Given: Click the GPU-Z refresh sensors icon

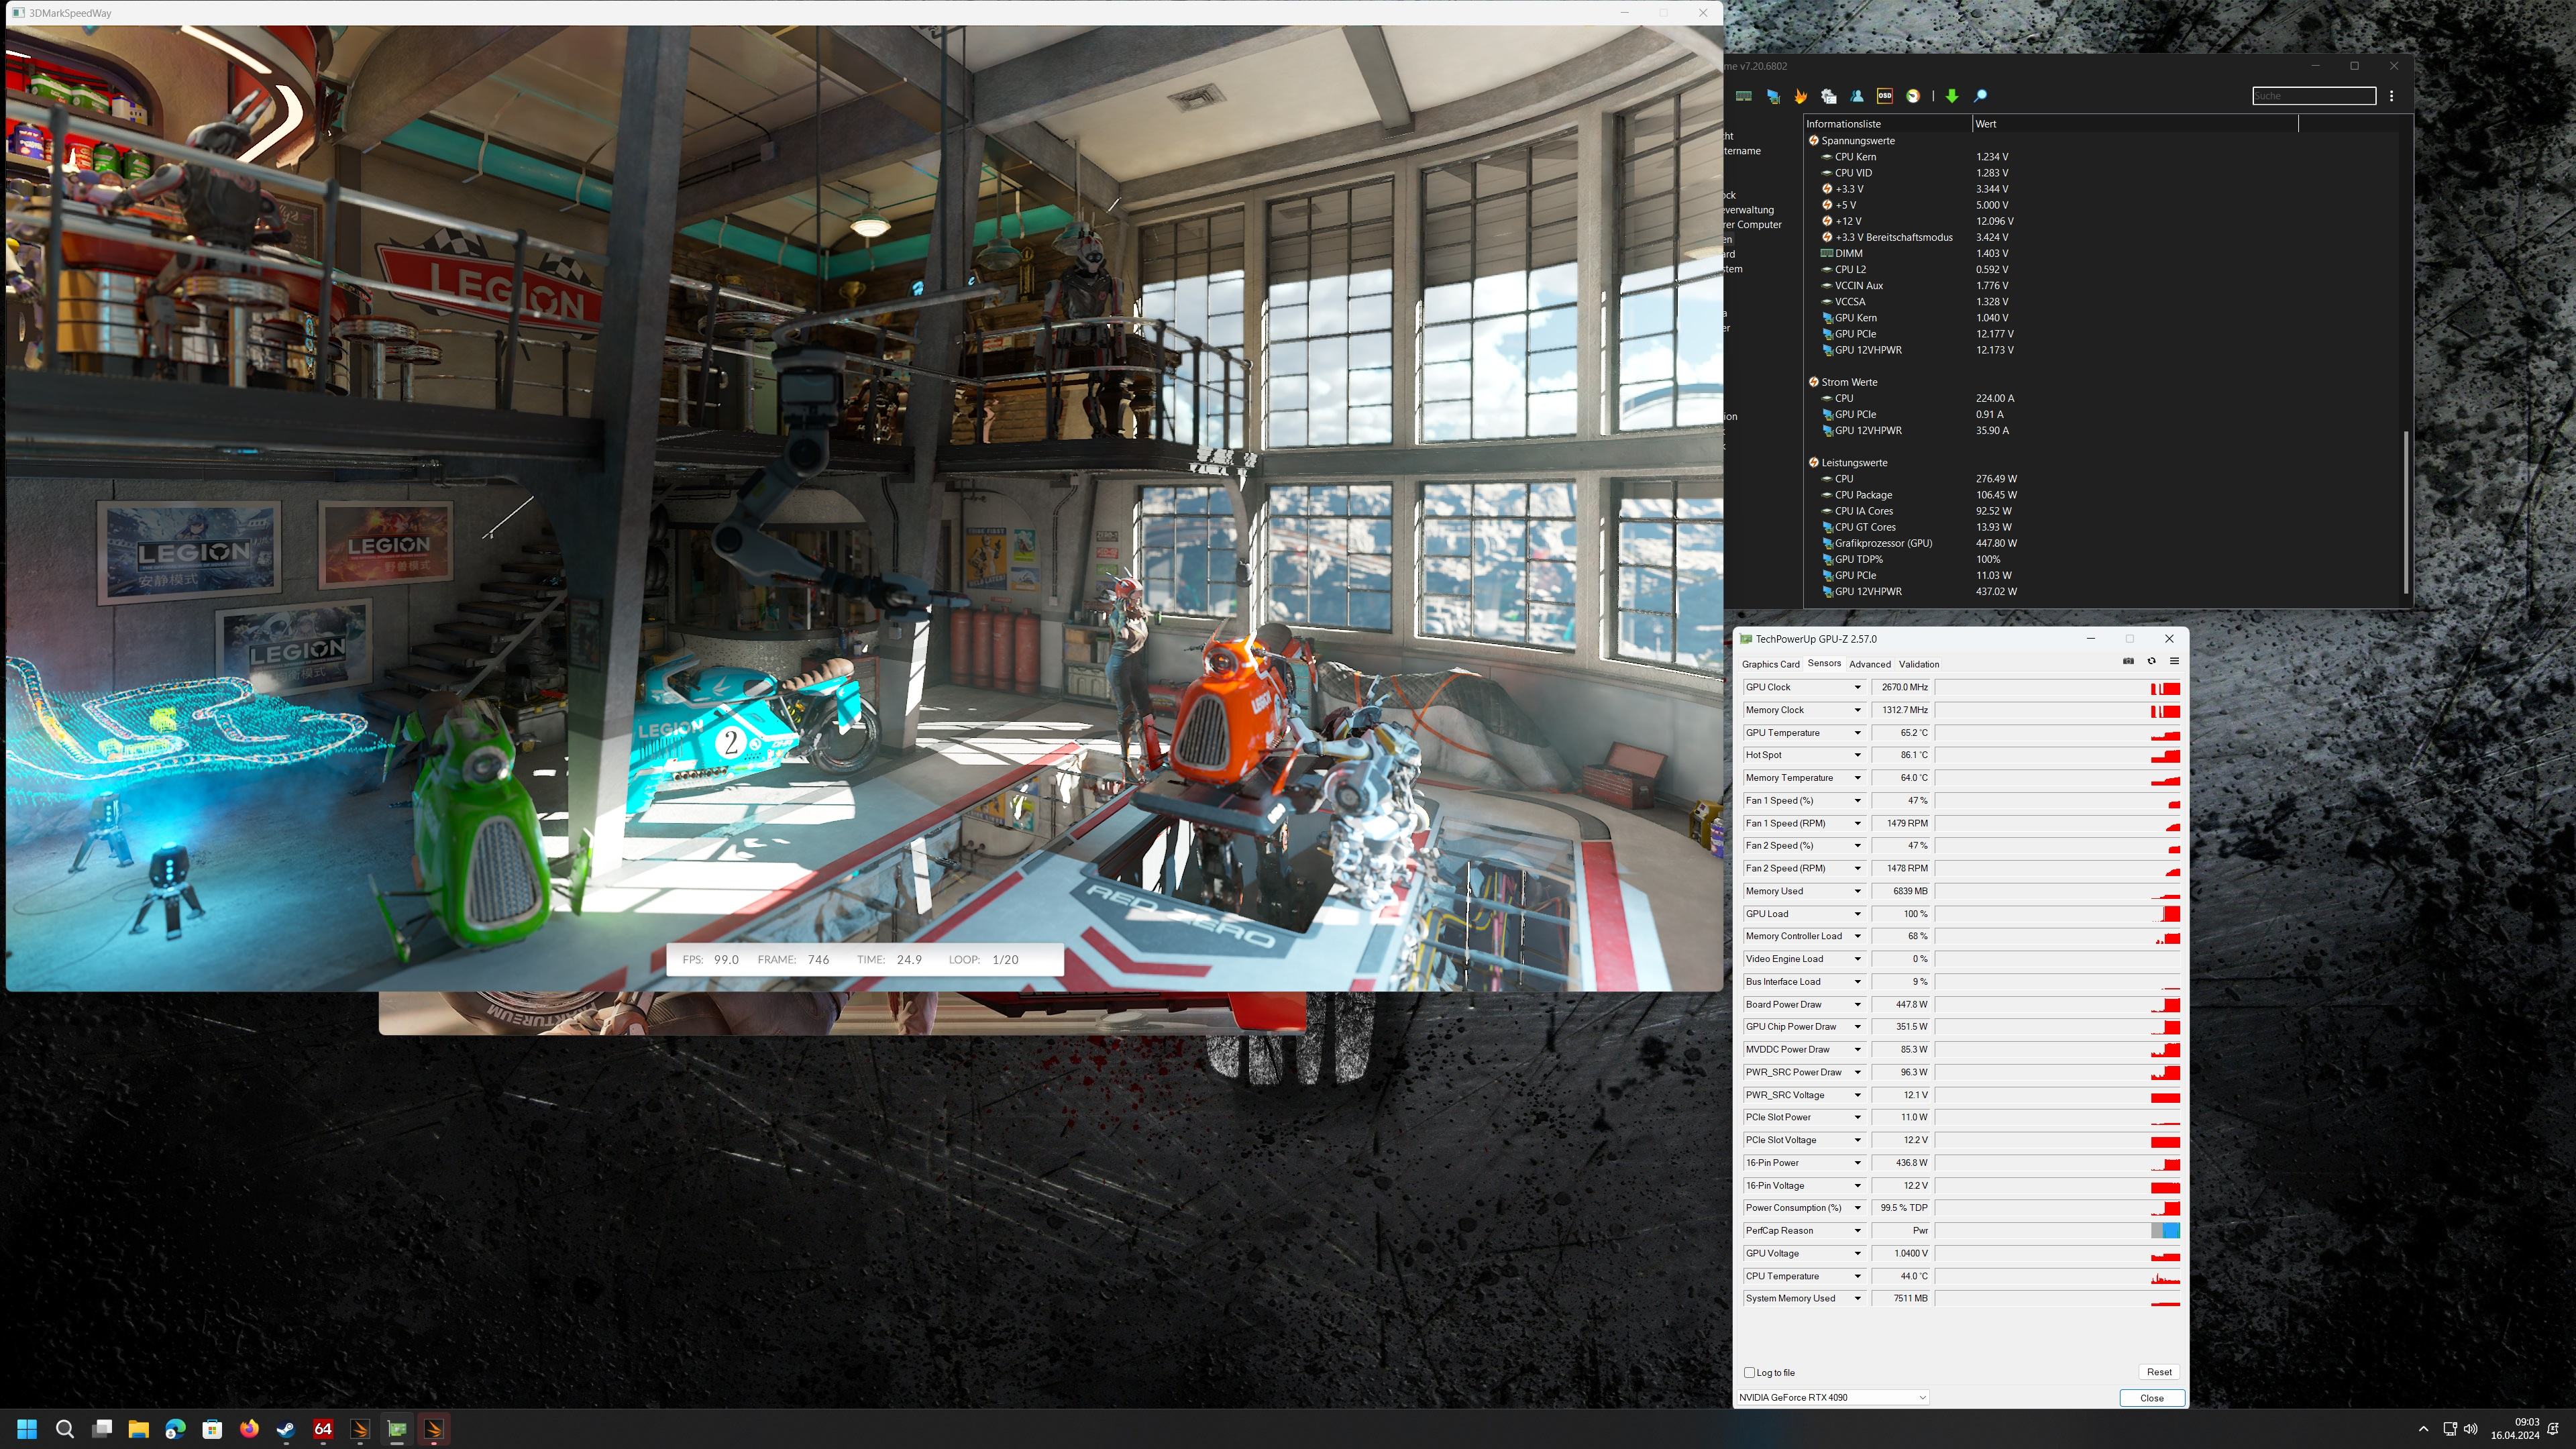Looking at the screenshot, I should pos(2151,661).
